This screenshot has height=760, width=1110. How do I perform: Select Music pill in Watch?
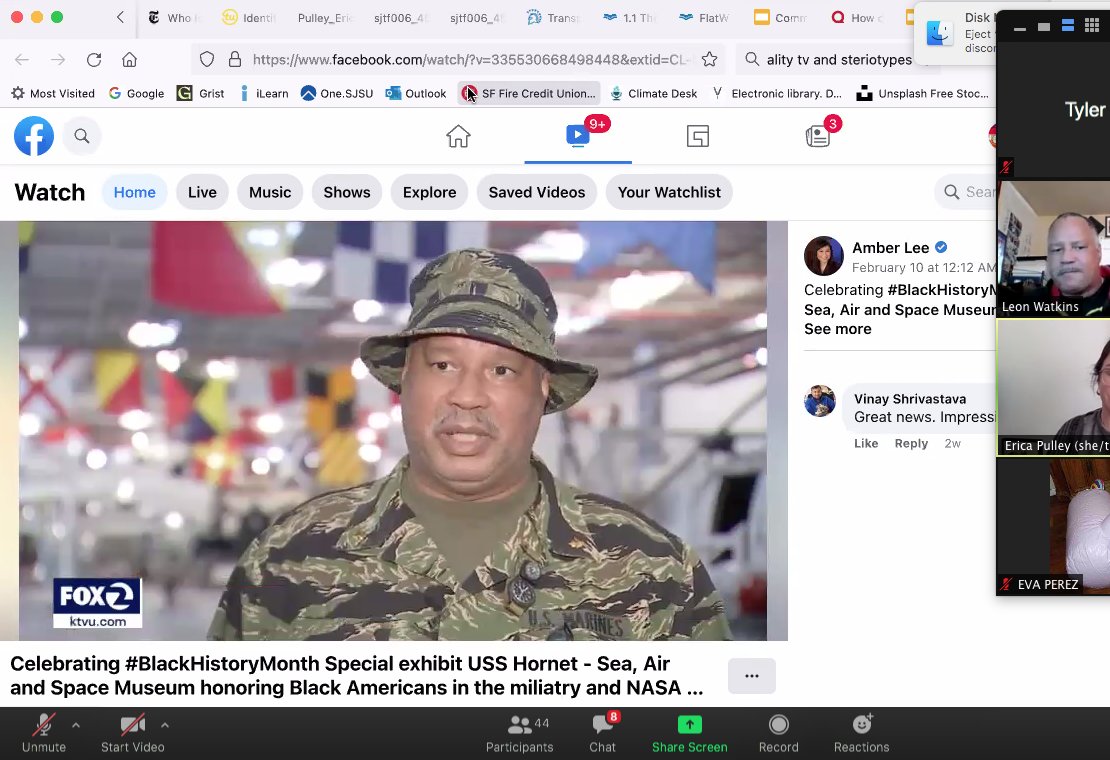click(x=270, y=192)
